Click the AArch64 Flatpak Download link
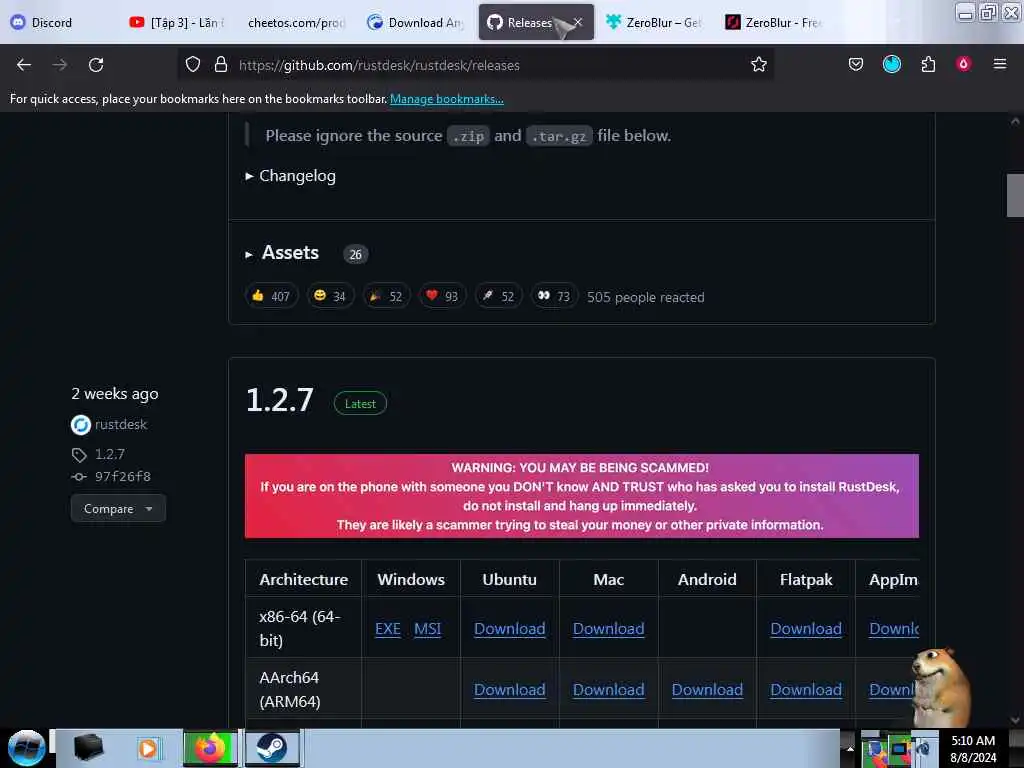This screenshot has width=1024, height=768. (x=806, y=690)
